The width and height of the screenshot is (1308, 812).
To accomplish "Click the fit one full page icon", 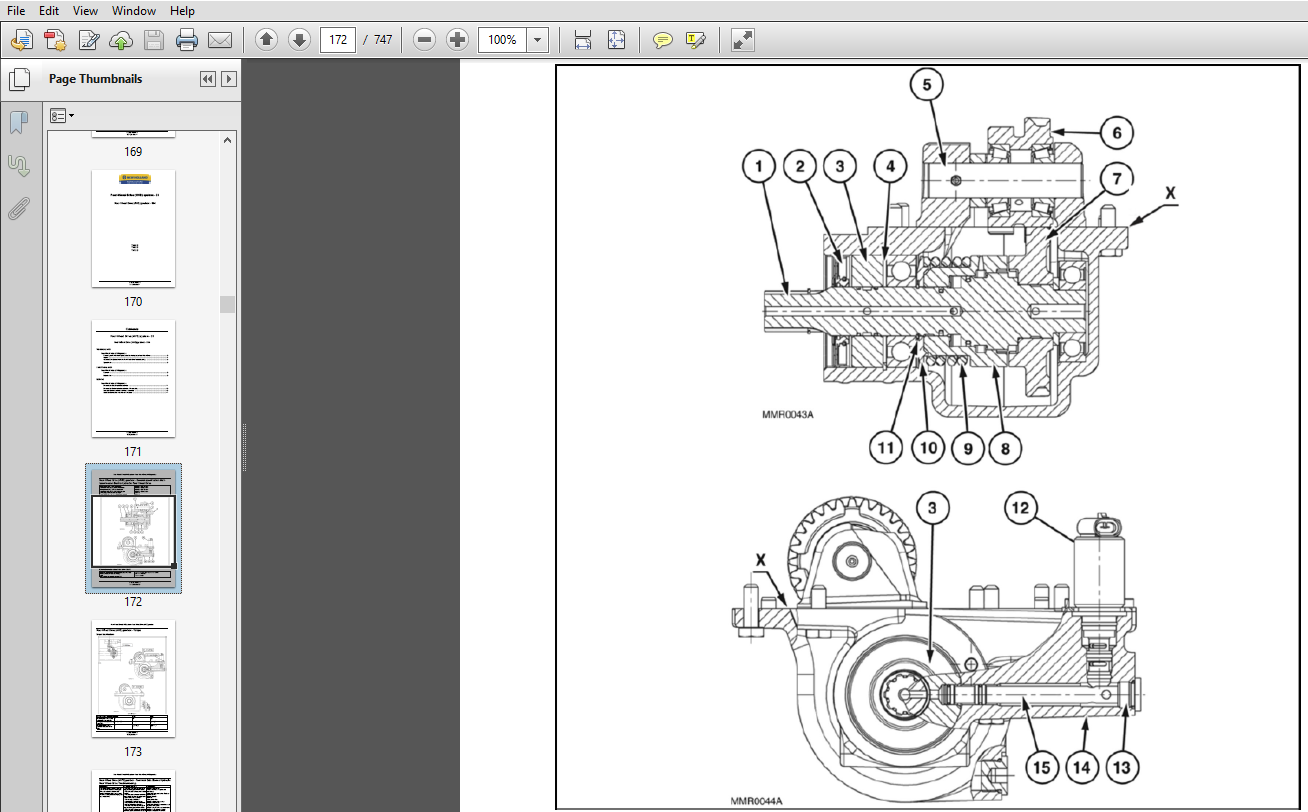I will [x=616, y=40].
